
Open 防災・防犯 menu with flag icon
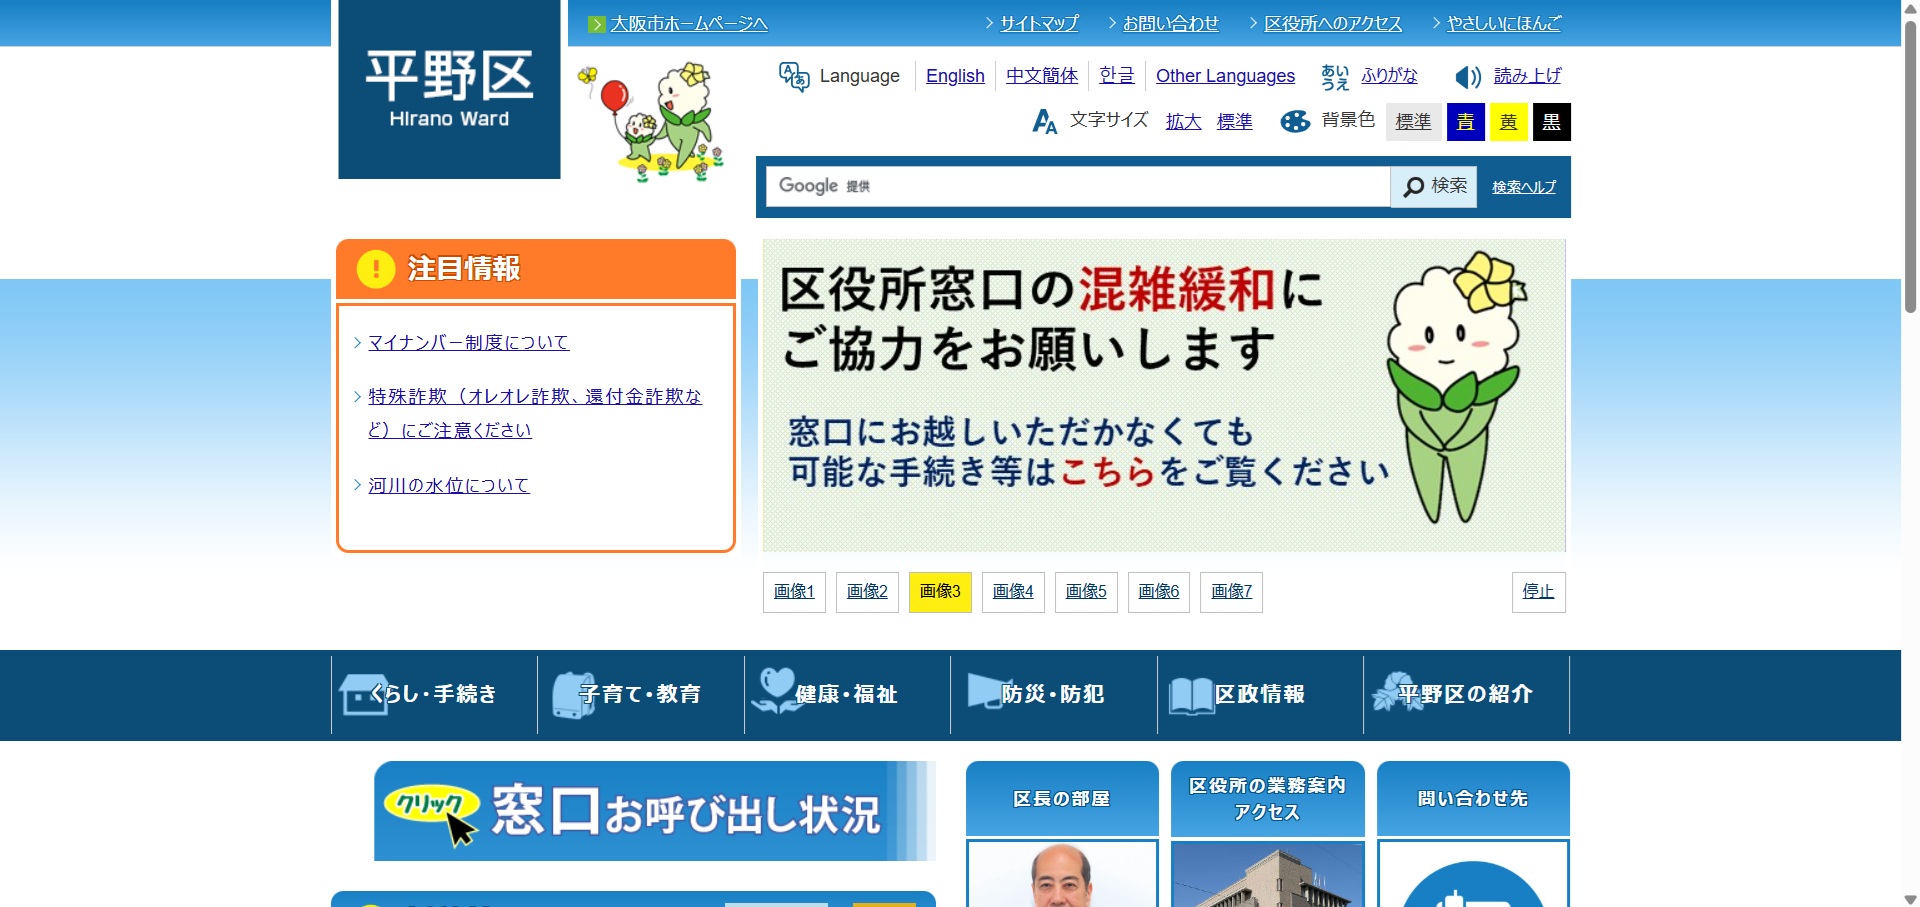(1053, 694)
